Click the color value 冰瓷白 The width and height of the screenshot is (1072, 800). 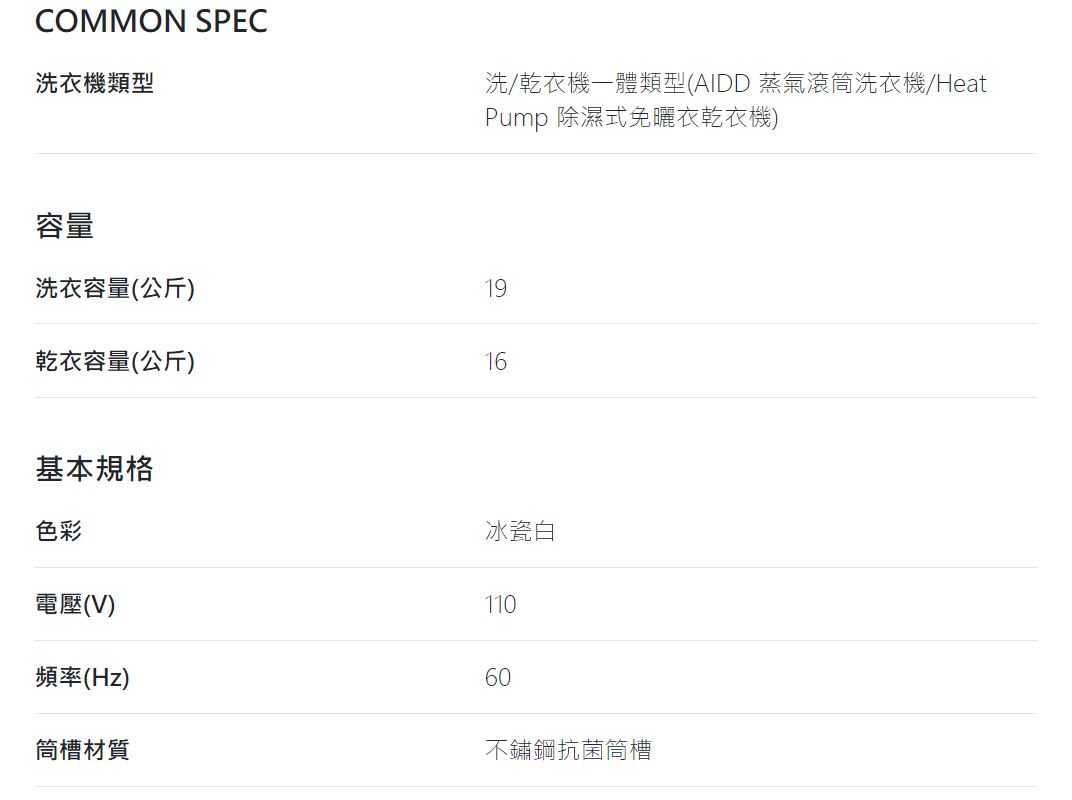point(520,531)
